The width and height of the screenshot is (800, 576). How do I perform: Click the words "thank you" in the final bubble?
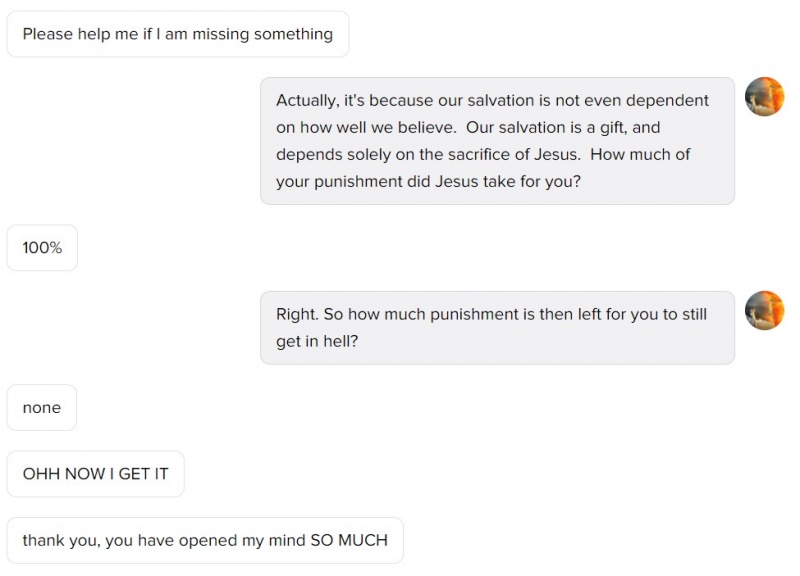tap(58, 540)
